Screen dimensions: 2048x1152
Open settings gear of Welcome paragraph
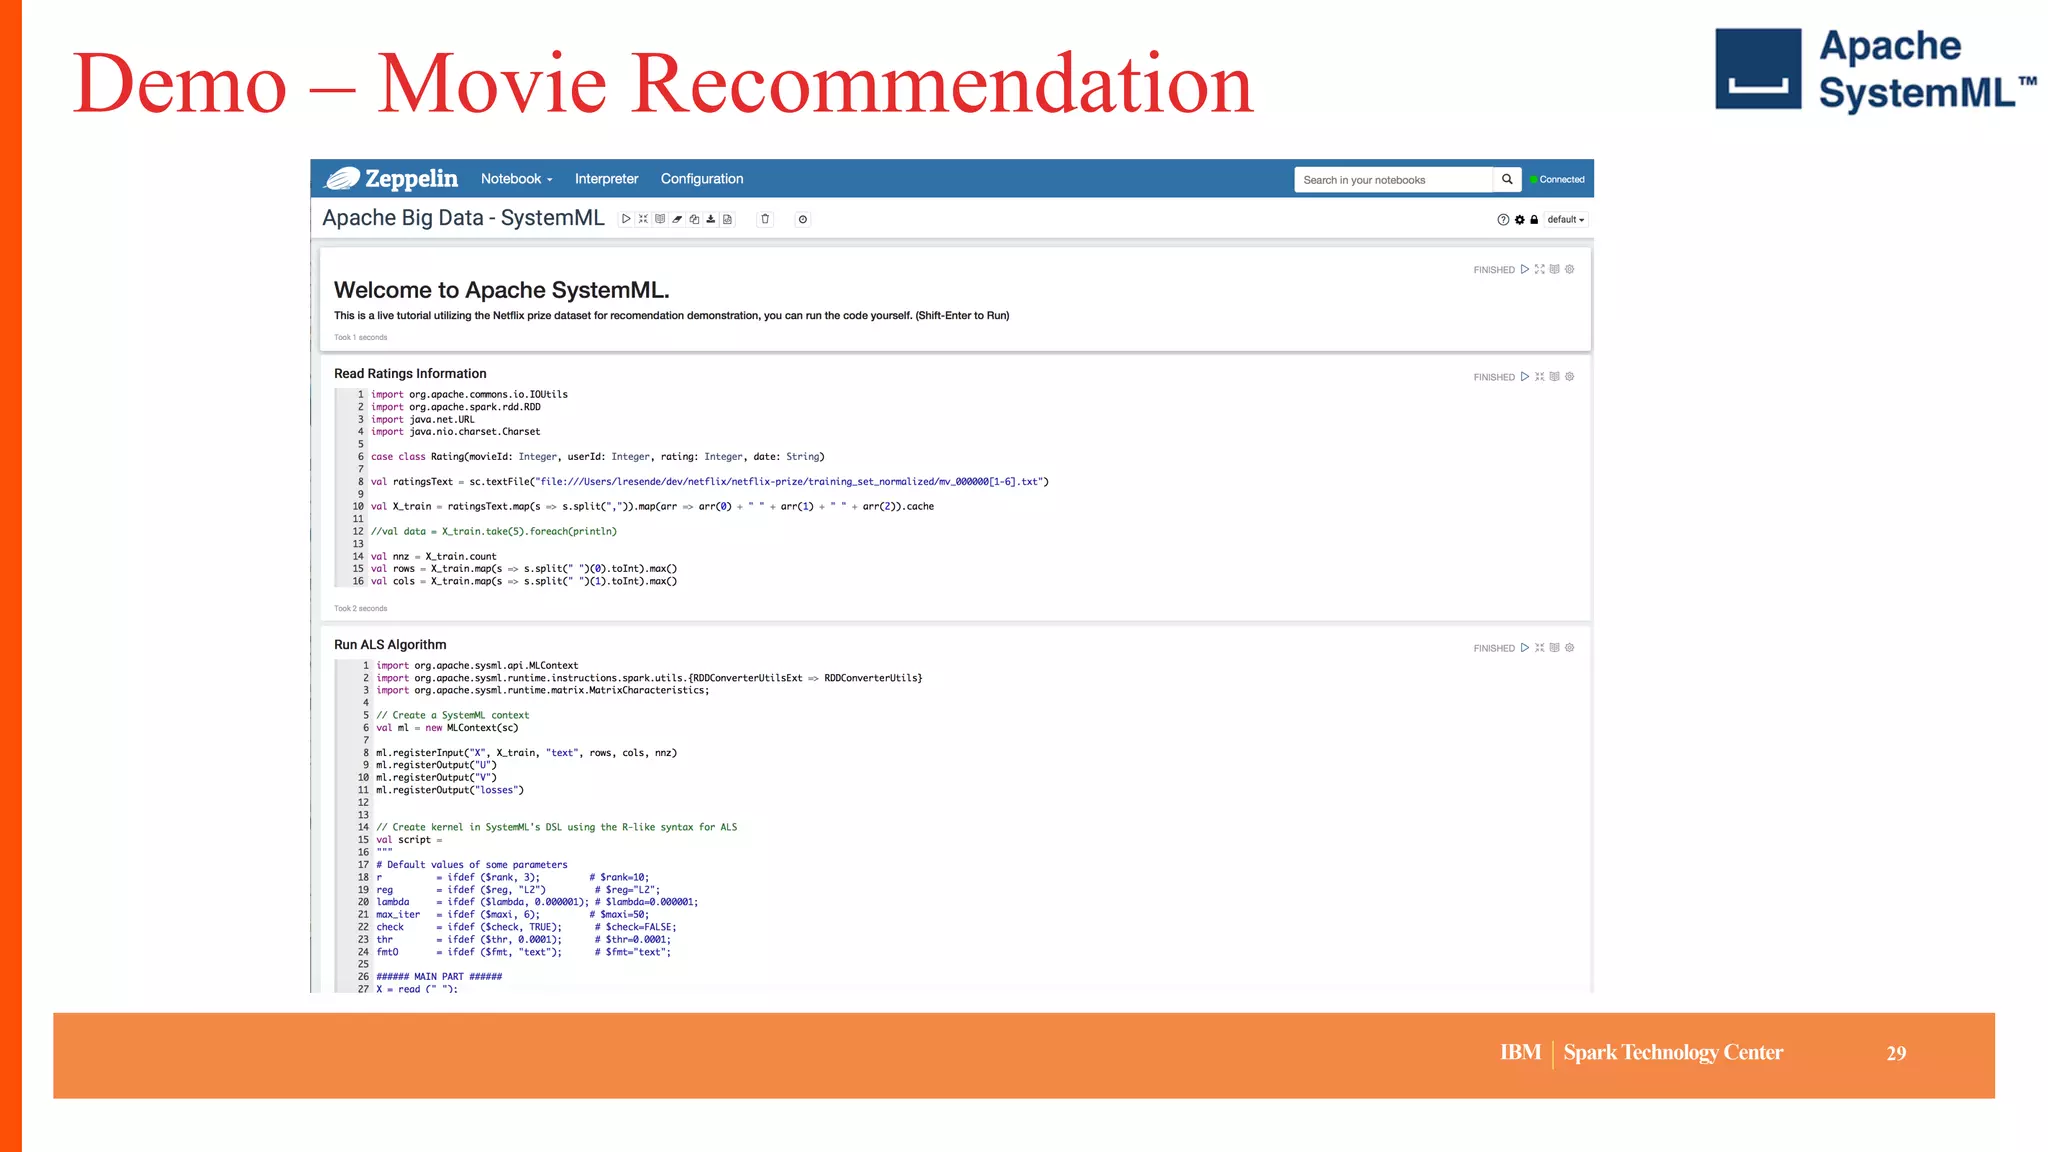coord(1570,269)
